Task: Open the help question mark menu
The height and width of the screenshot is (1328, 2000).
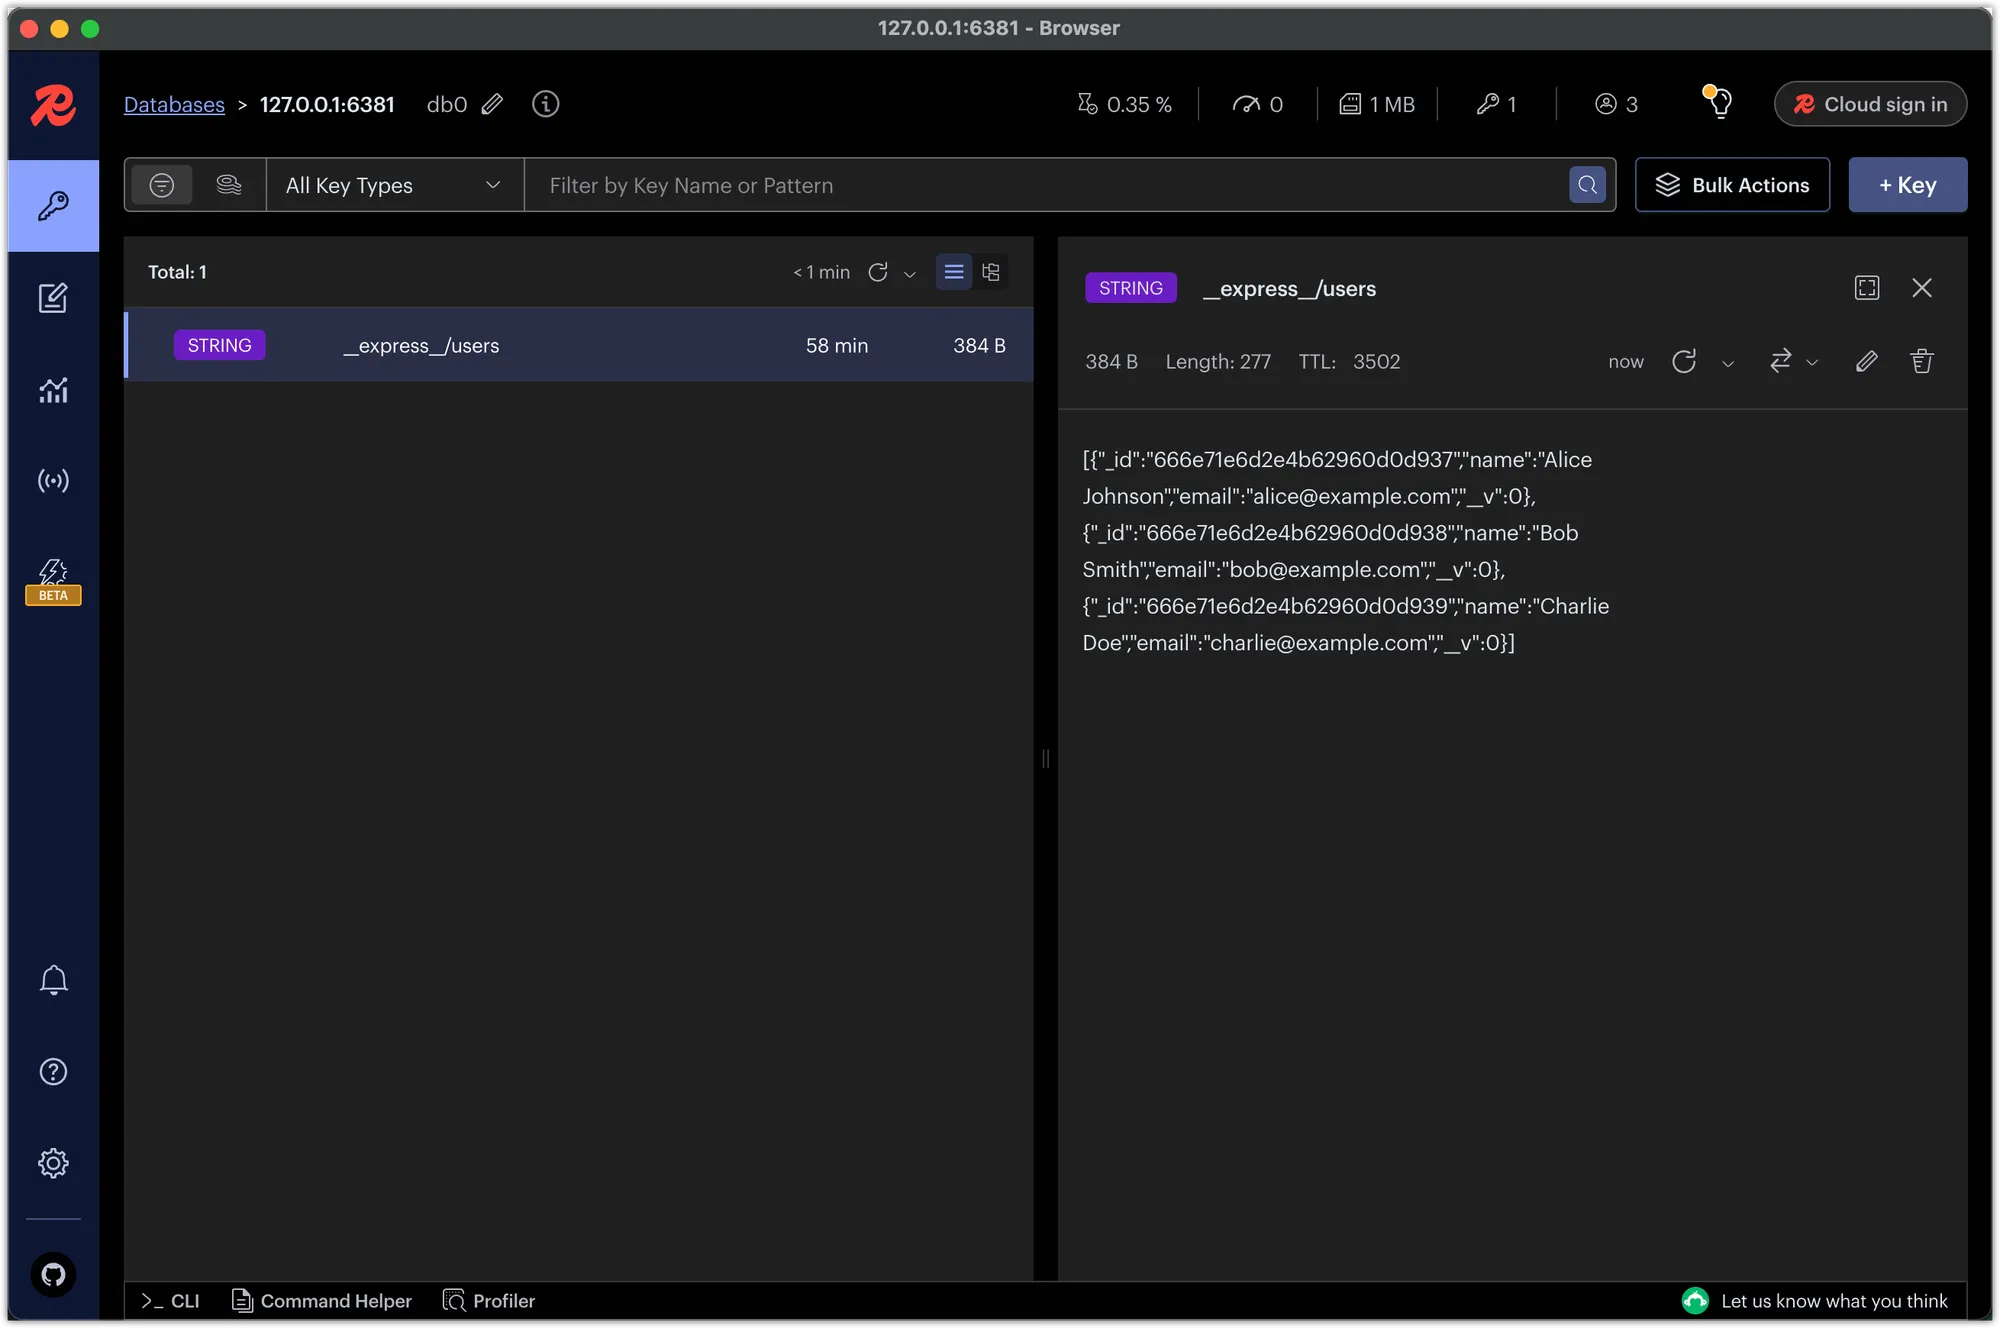Action: (53, 1072)
